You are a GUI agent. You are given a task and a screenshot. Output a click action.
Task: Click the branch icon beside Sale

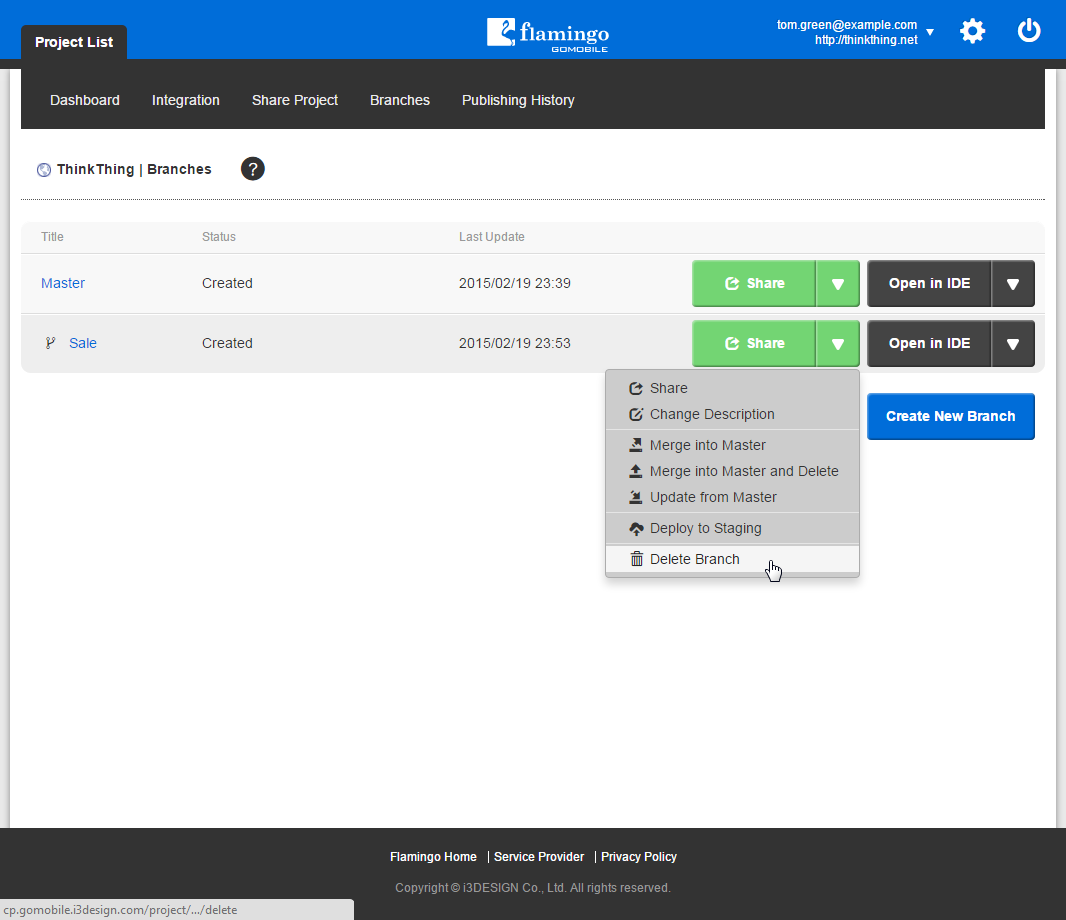tap(50, 343)
